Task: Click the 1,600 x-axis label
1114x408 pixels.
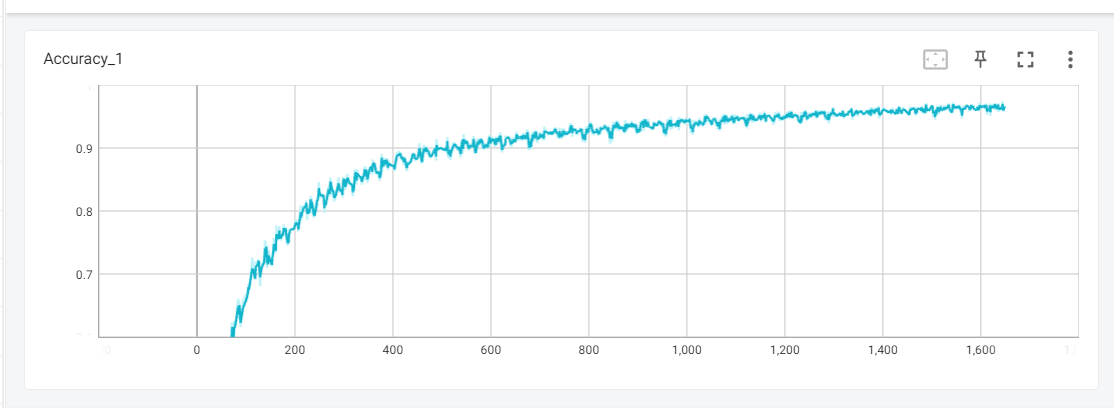Action: click(x=980, y=350)
